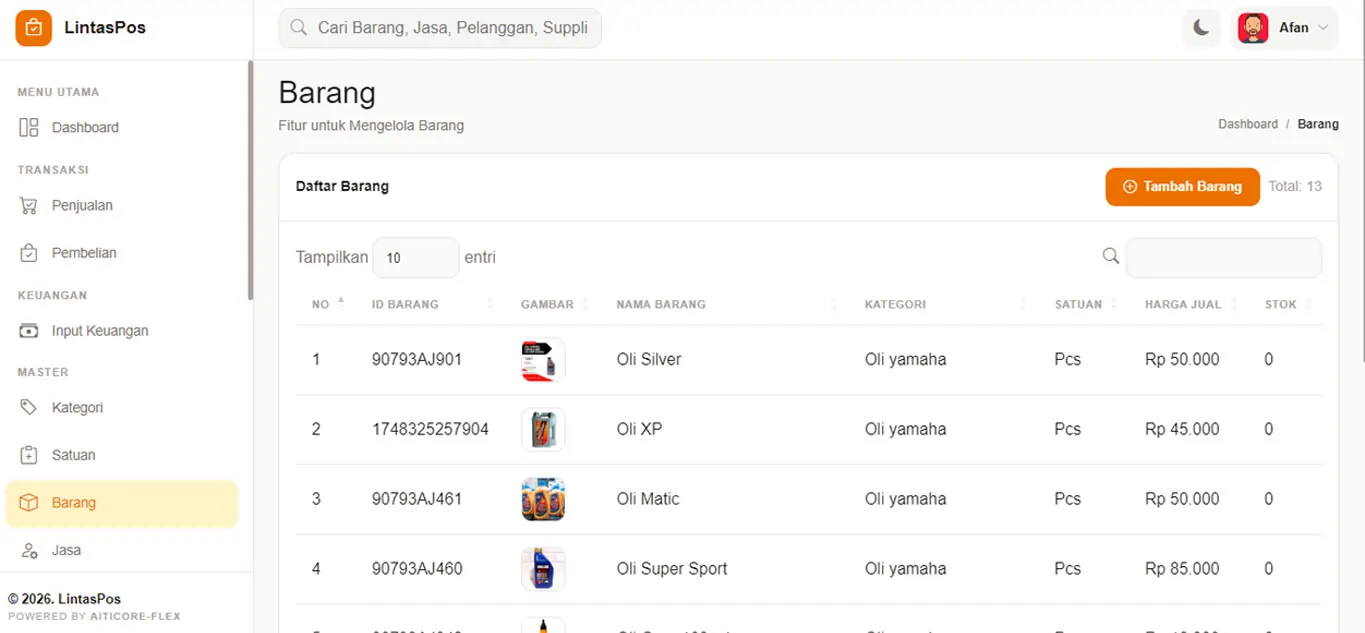Viewport: 1365px width, 633px height.
Task: Click the Jasa sidebar icon
Action: pyautogui.click(x=29, y=550)
